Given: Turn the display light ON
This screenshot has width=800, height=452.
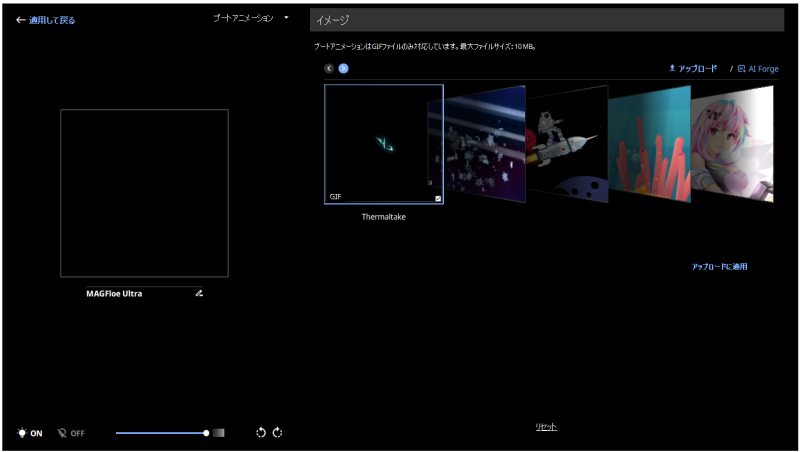Looking at the screenshot, I should click(30, 433).
